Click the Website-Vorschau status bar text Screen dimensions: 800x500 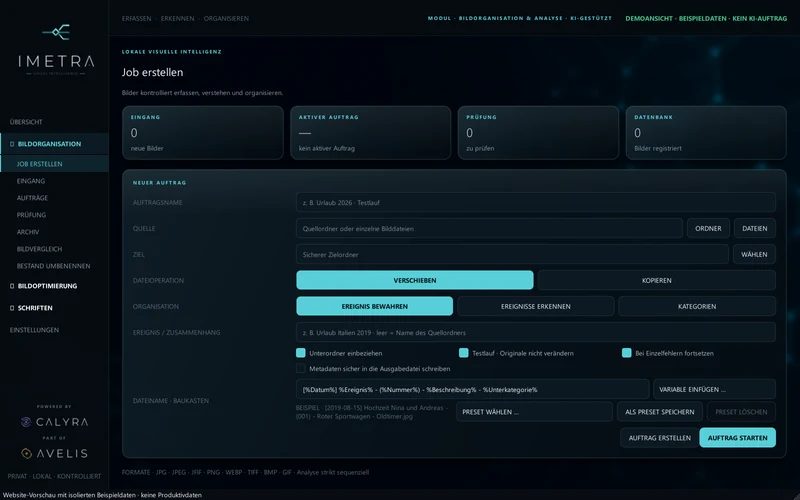coord(102,495)
